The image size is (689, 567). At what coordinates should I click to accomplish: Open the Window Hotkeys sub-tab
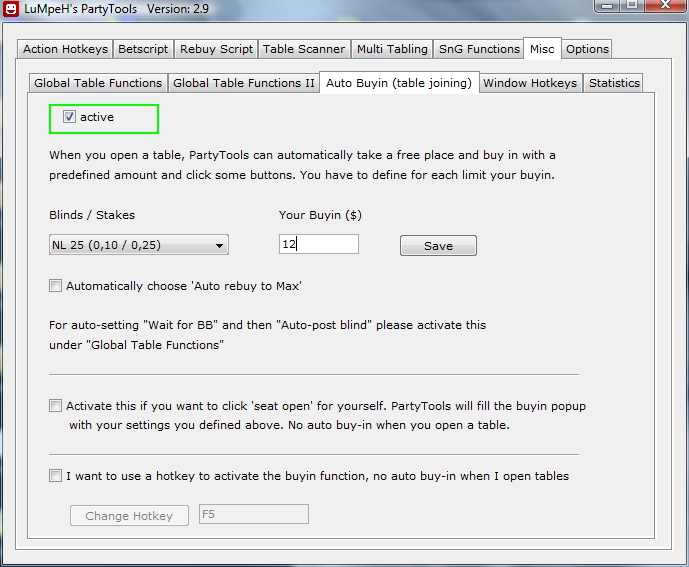pyautogui.click(x=530, y=83)
